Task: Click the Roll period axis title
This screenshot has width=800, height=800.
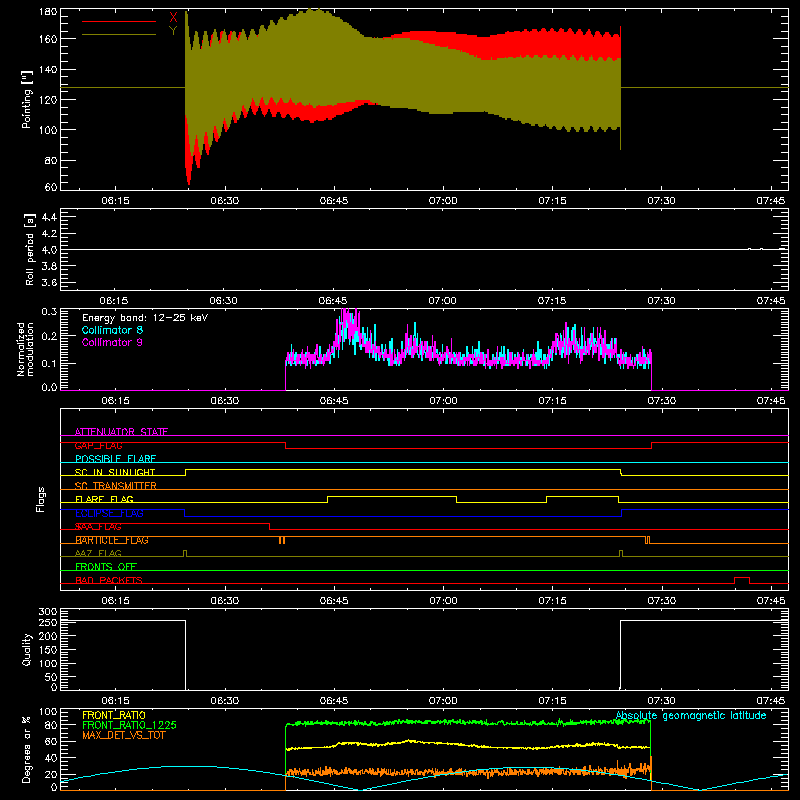Action: pyautogui.click(x=30, y=249)
